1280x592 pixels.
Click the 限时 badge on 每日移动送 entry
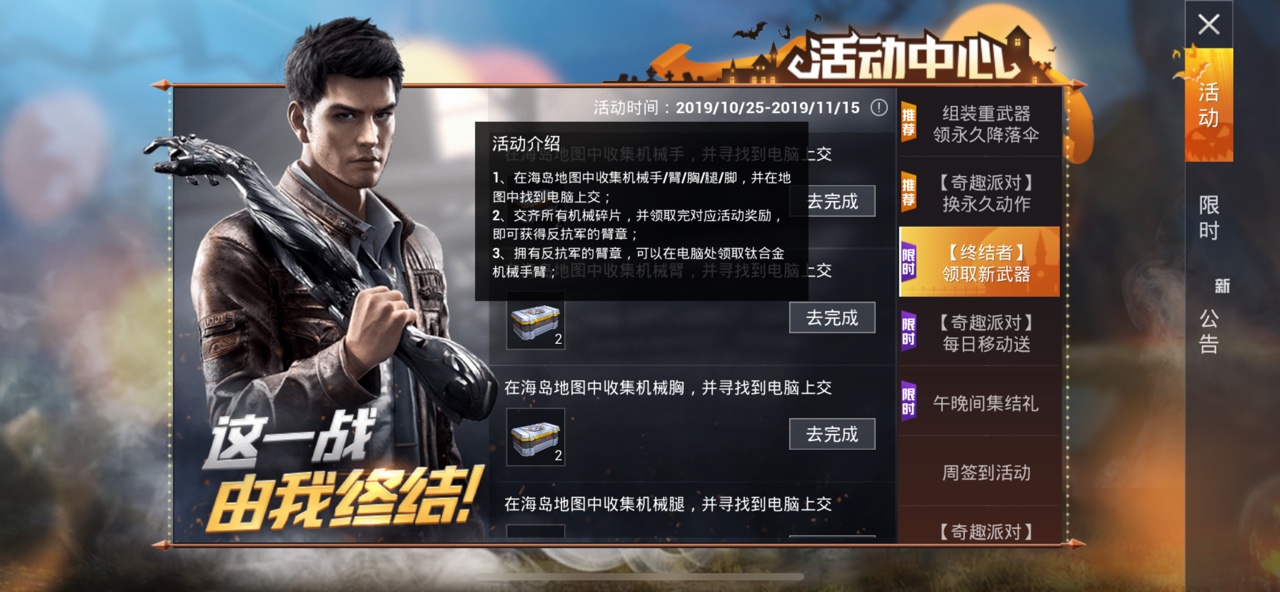(908, 331)
